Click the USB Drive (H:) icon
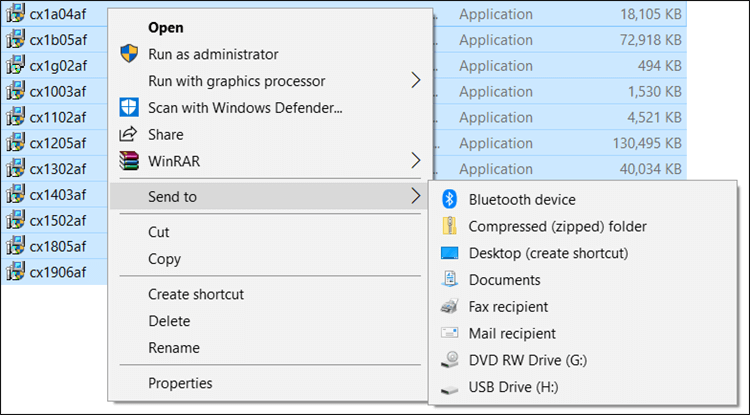This screenshot has width=750, height=415. pyautogui.click(x=449, y=387)
